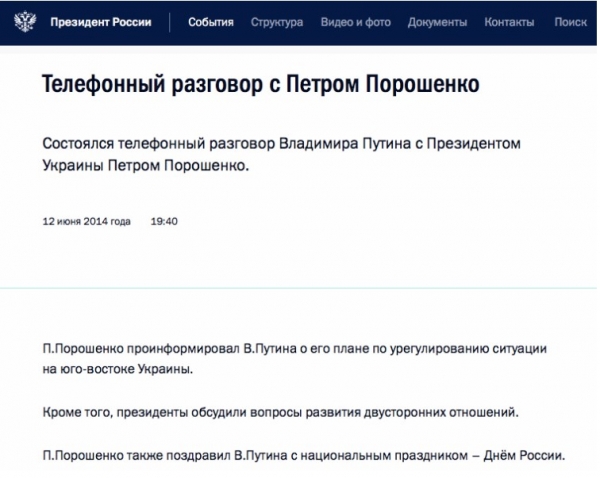This screenshot has width=600, height=478.
Task: Click the sentence about Днём России congratulation
Action: (x=304, y=455)
